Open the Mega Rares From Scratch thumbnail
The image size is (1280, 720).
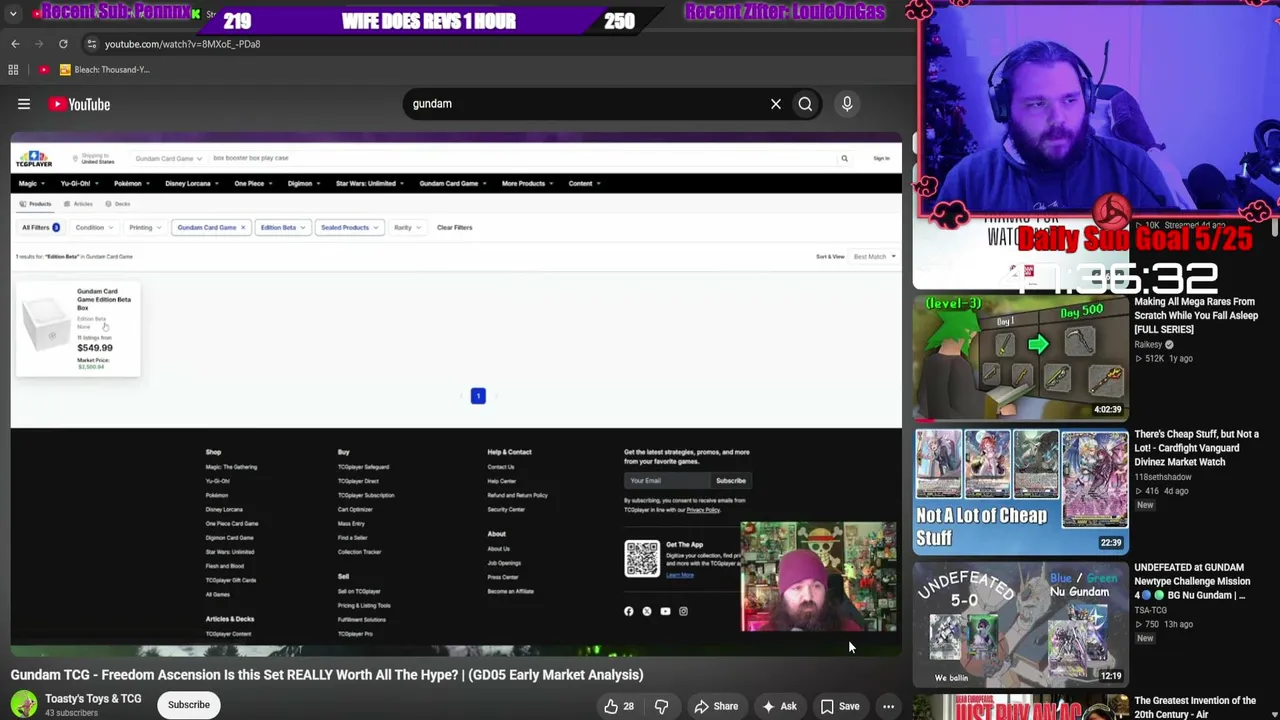coord(1021,356)
